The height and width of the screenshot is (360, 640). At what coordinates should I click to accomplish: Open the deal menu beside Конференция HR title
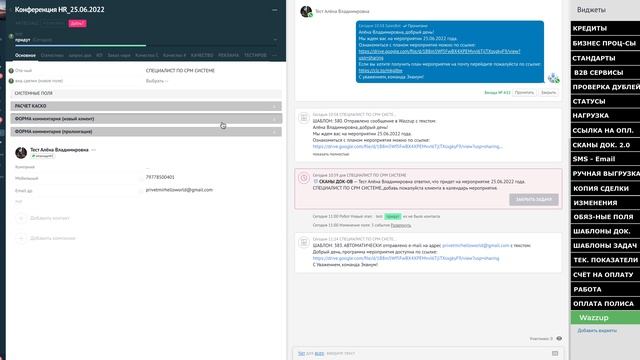[x=275, y=9]
